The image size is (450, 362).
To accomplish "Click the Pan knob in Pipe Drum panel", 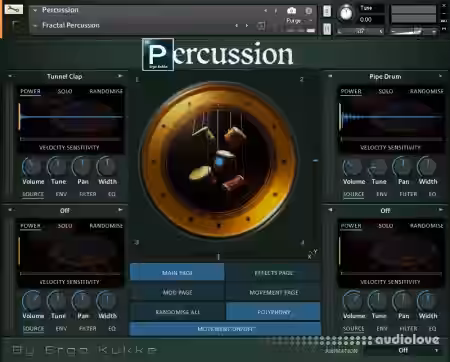I will pyautogui.click(x=403, y=167).
